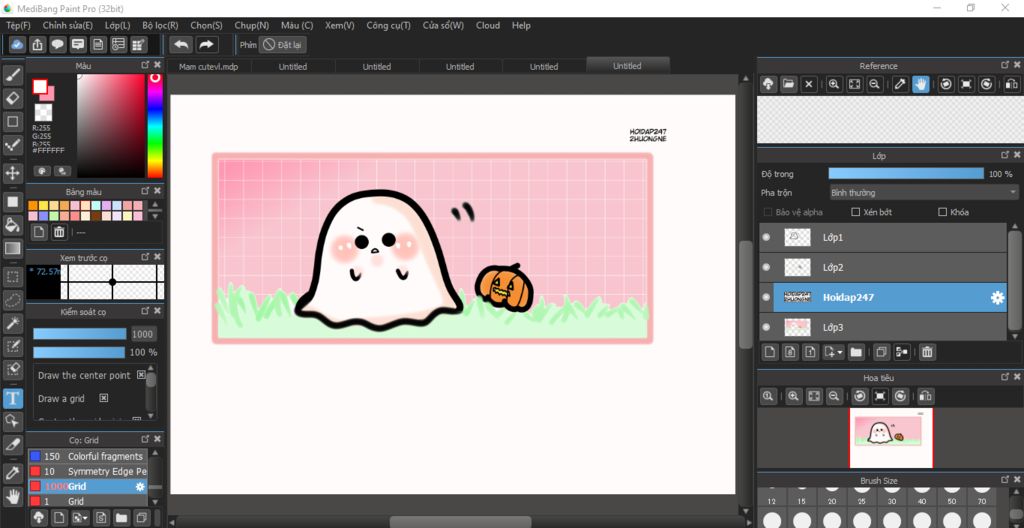Image resolution: width=1024 pixels, height=528 pixels.
Task: Duplicate layer icon in Lớp panel
Action: [x=881, y=352]
